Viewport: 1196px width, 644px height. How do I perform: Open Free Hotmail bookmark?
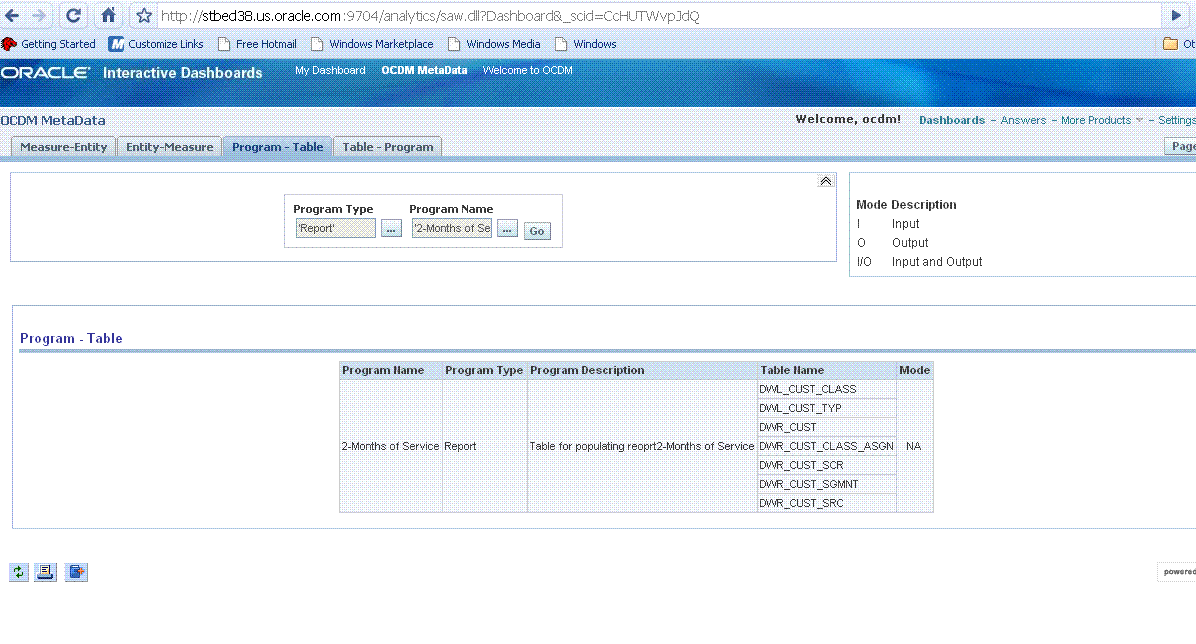coord(257,44)
